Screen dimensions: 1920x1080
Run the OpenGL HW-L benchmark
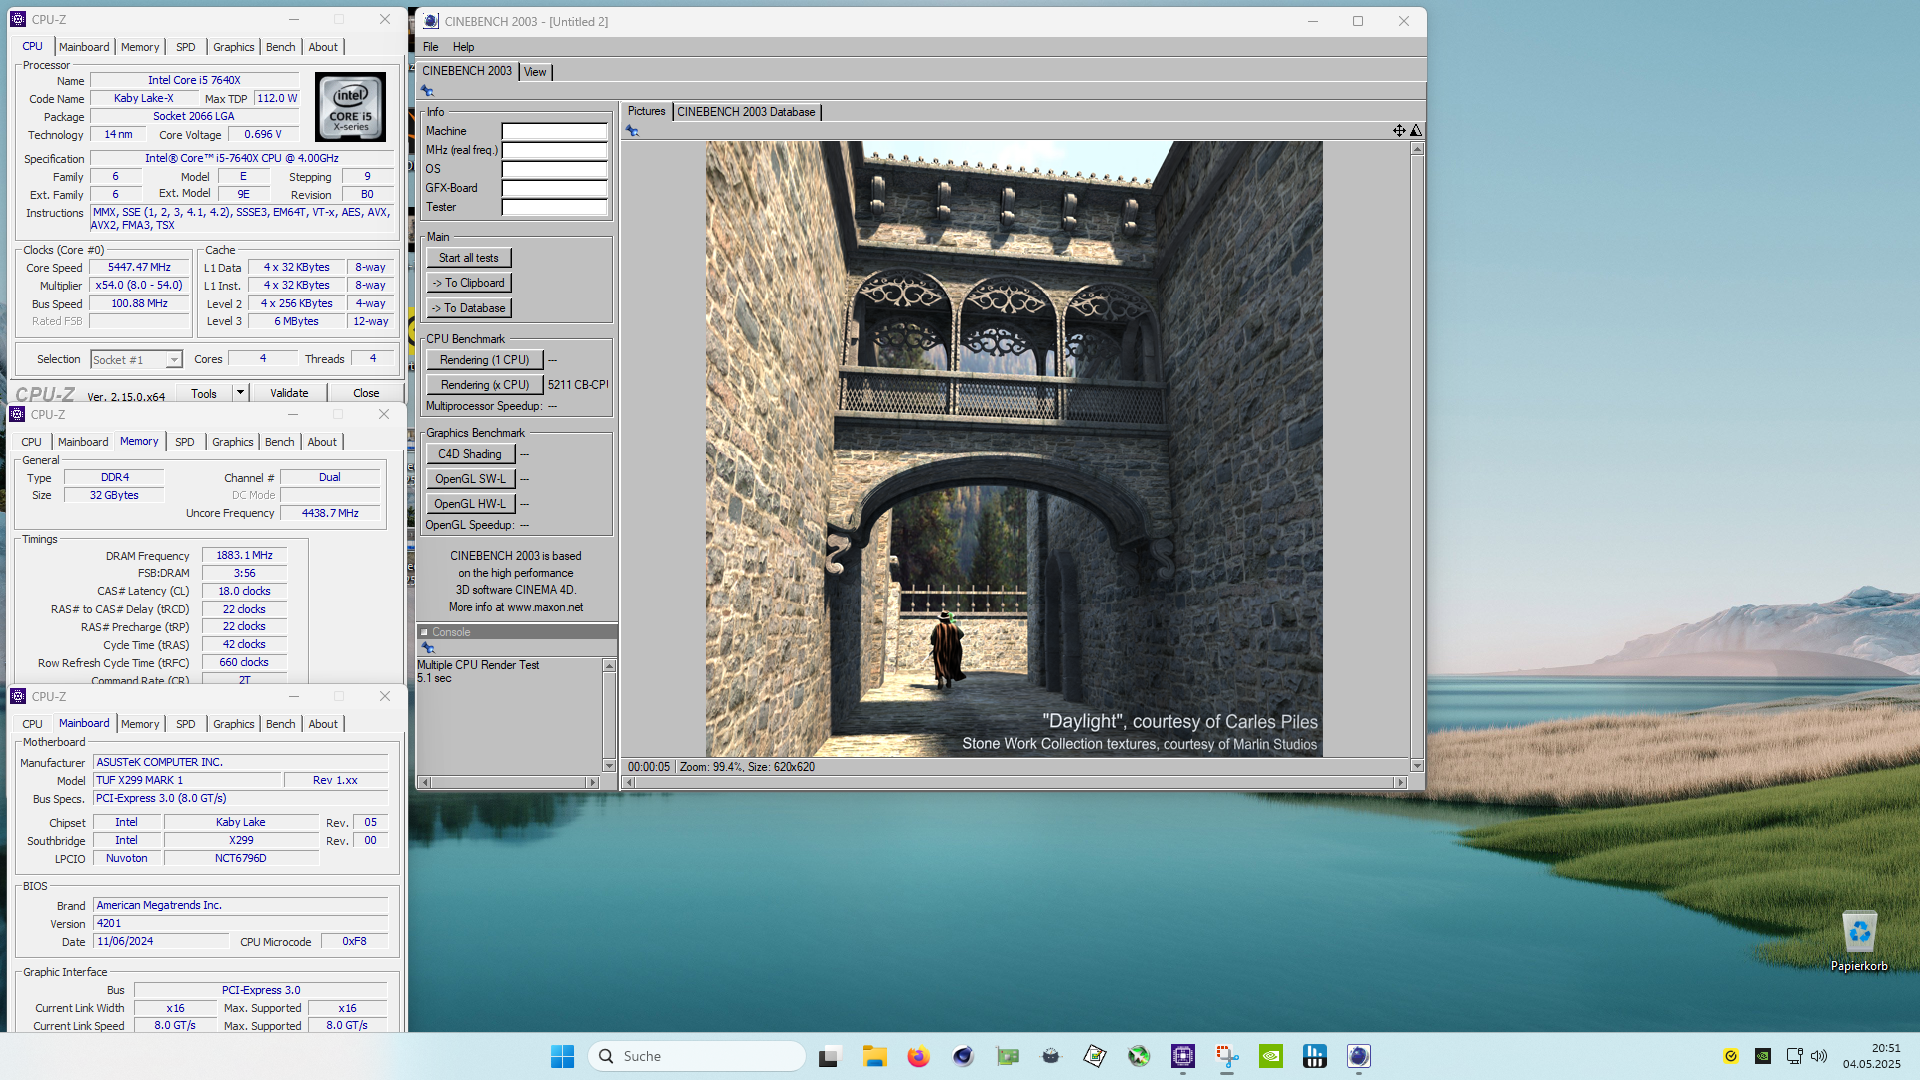pyautogui.click(x=470, y=504)
